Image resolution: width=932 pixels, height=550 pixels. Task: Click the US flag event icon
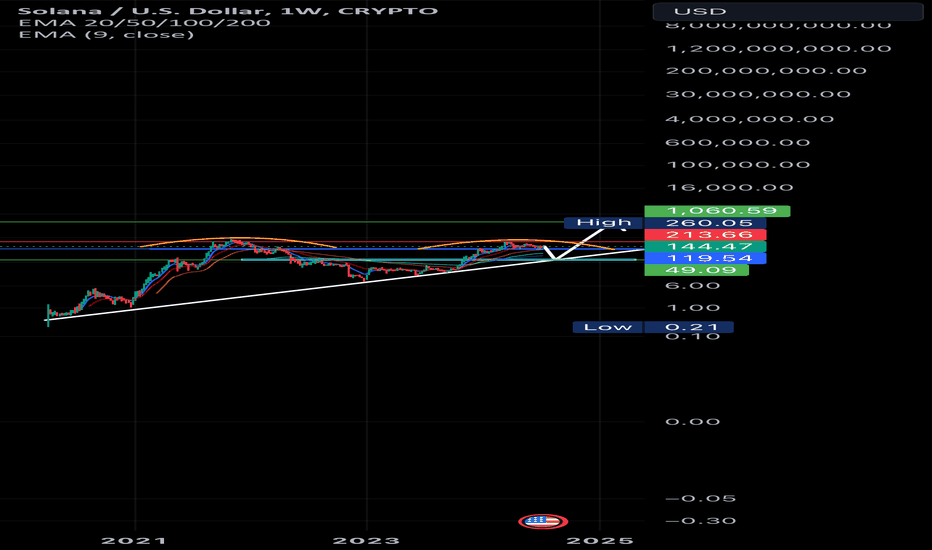tap(543, 521)
